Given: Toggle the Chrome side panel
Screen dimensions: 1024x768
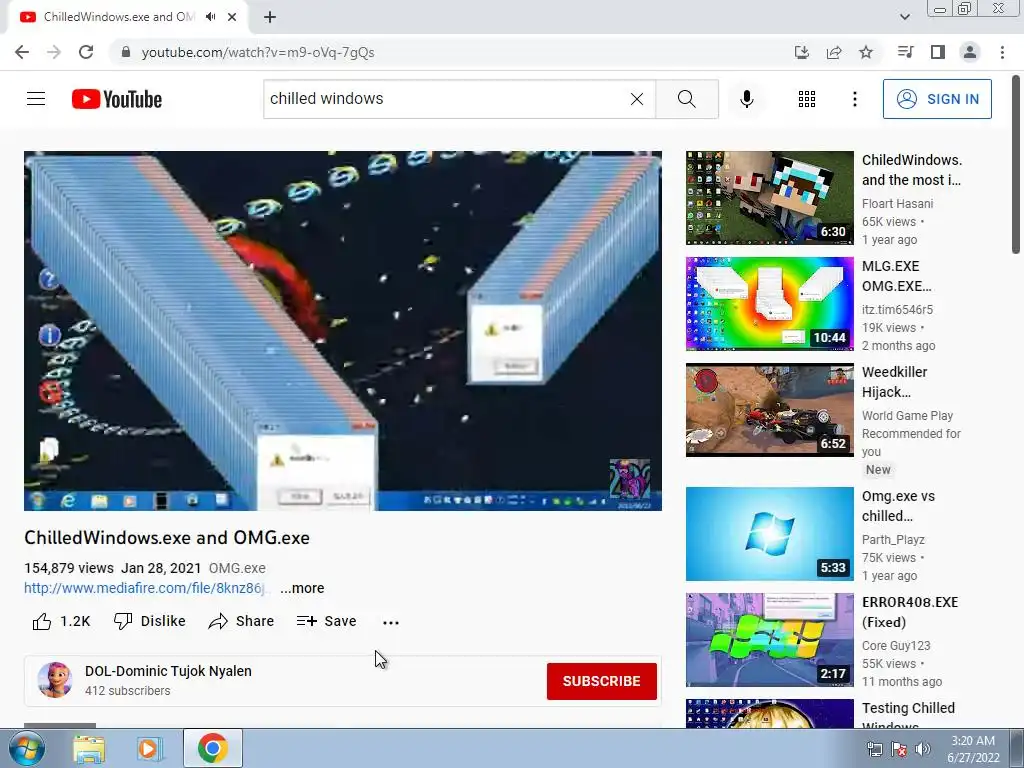Looking at the screenshot, I should pyautogui.click(x=938, y=52).
